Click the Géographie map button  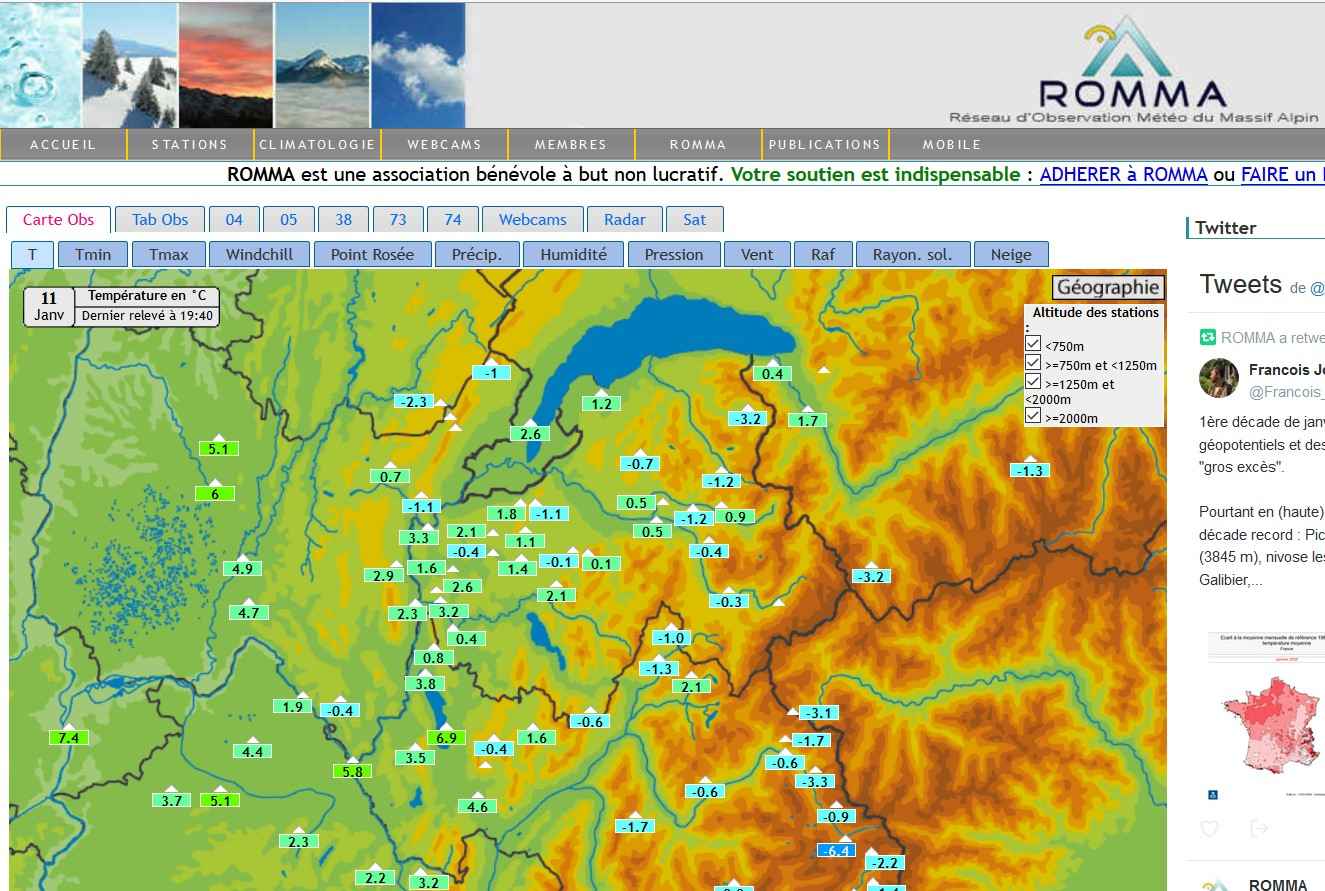(1108, 287)
